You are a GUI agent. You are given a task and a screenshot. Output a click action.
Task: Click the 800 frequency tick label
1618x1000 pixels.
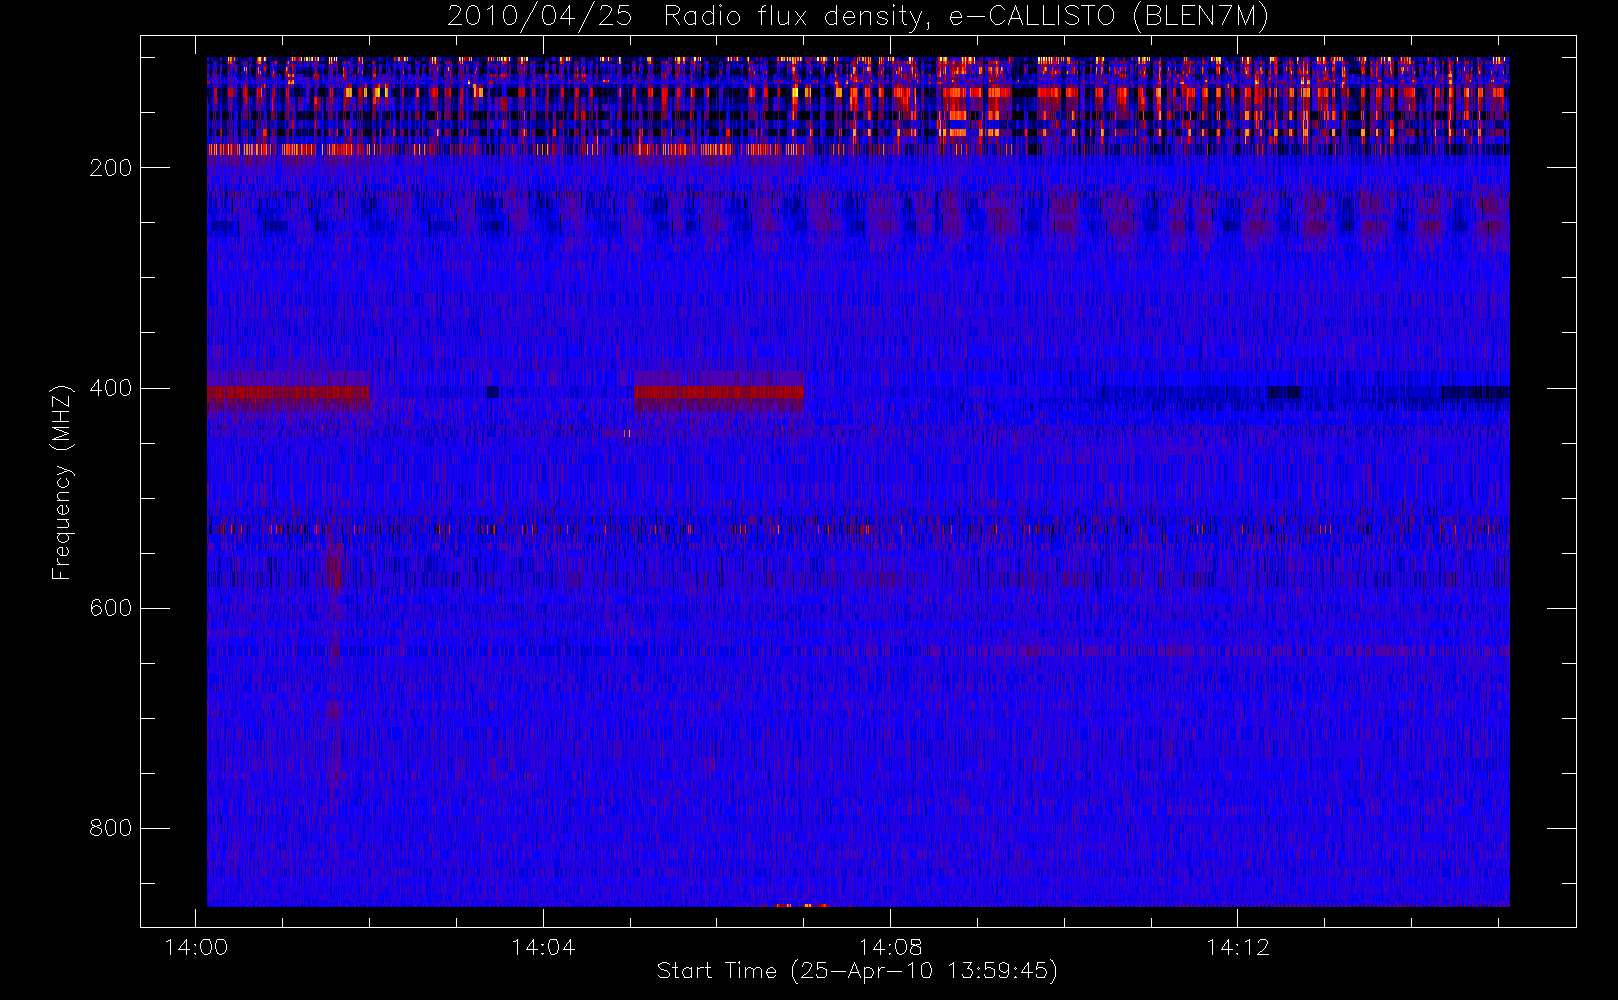[111, 828]
